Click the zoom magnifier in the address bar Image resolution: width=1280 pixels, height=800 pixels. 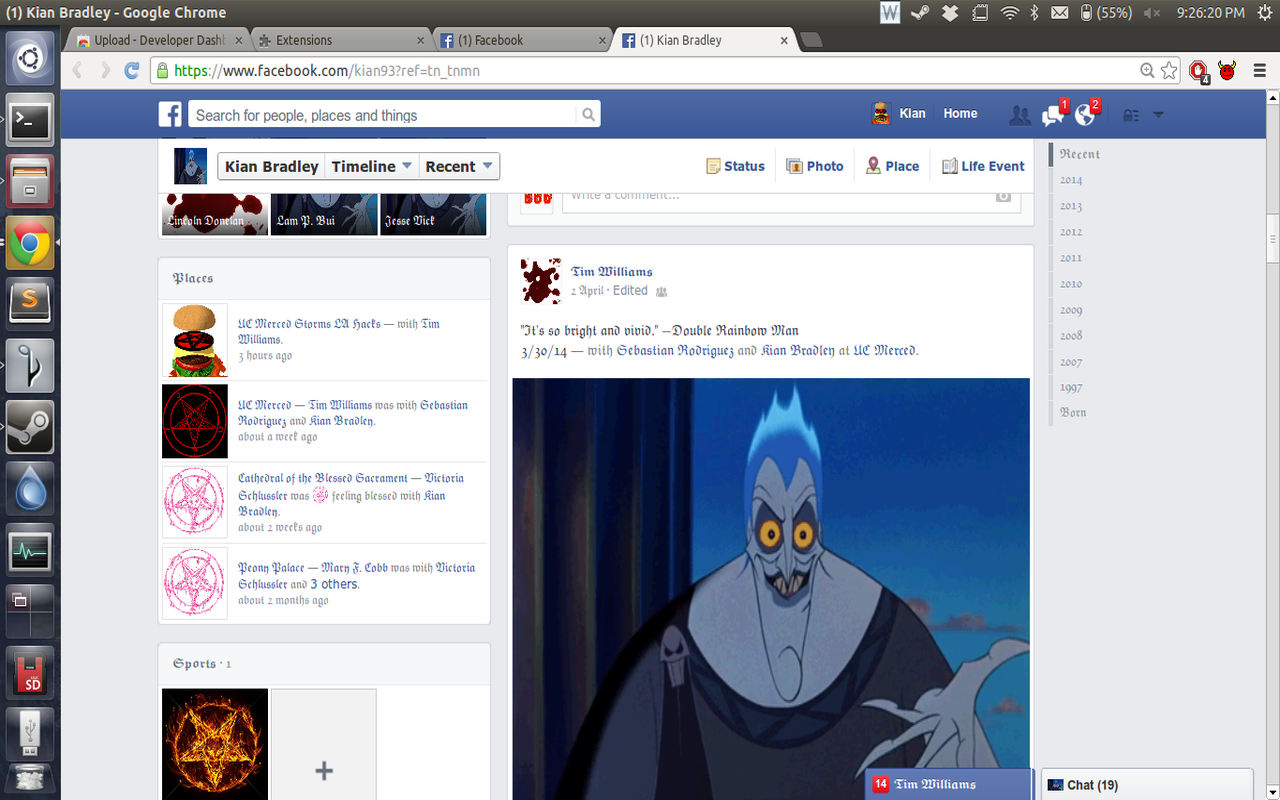[1148, 70]
